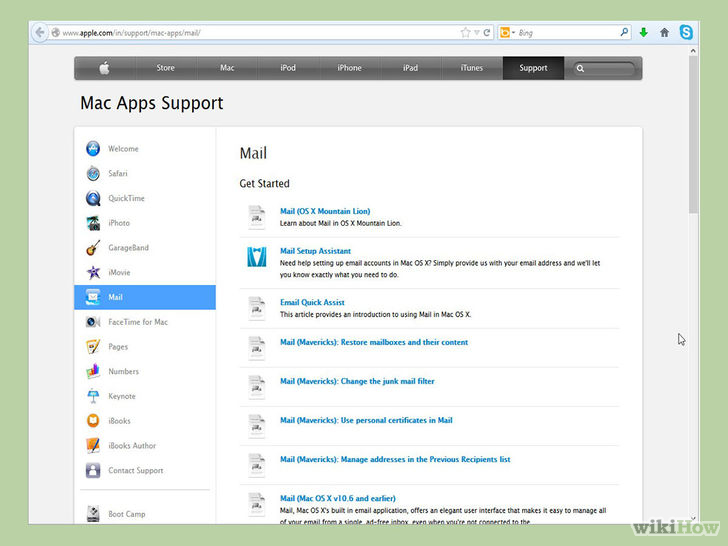Click the Keynote podium icon

tap(93, 396)
